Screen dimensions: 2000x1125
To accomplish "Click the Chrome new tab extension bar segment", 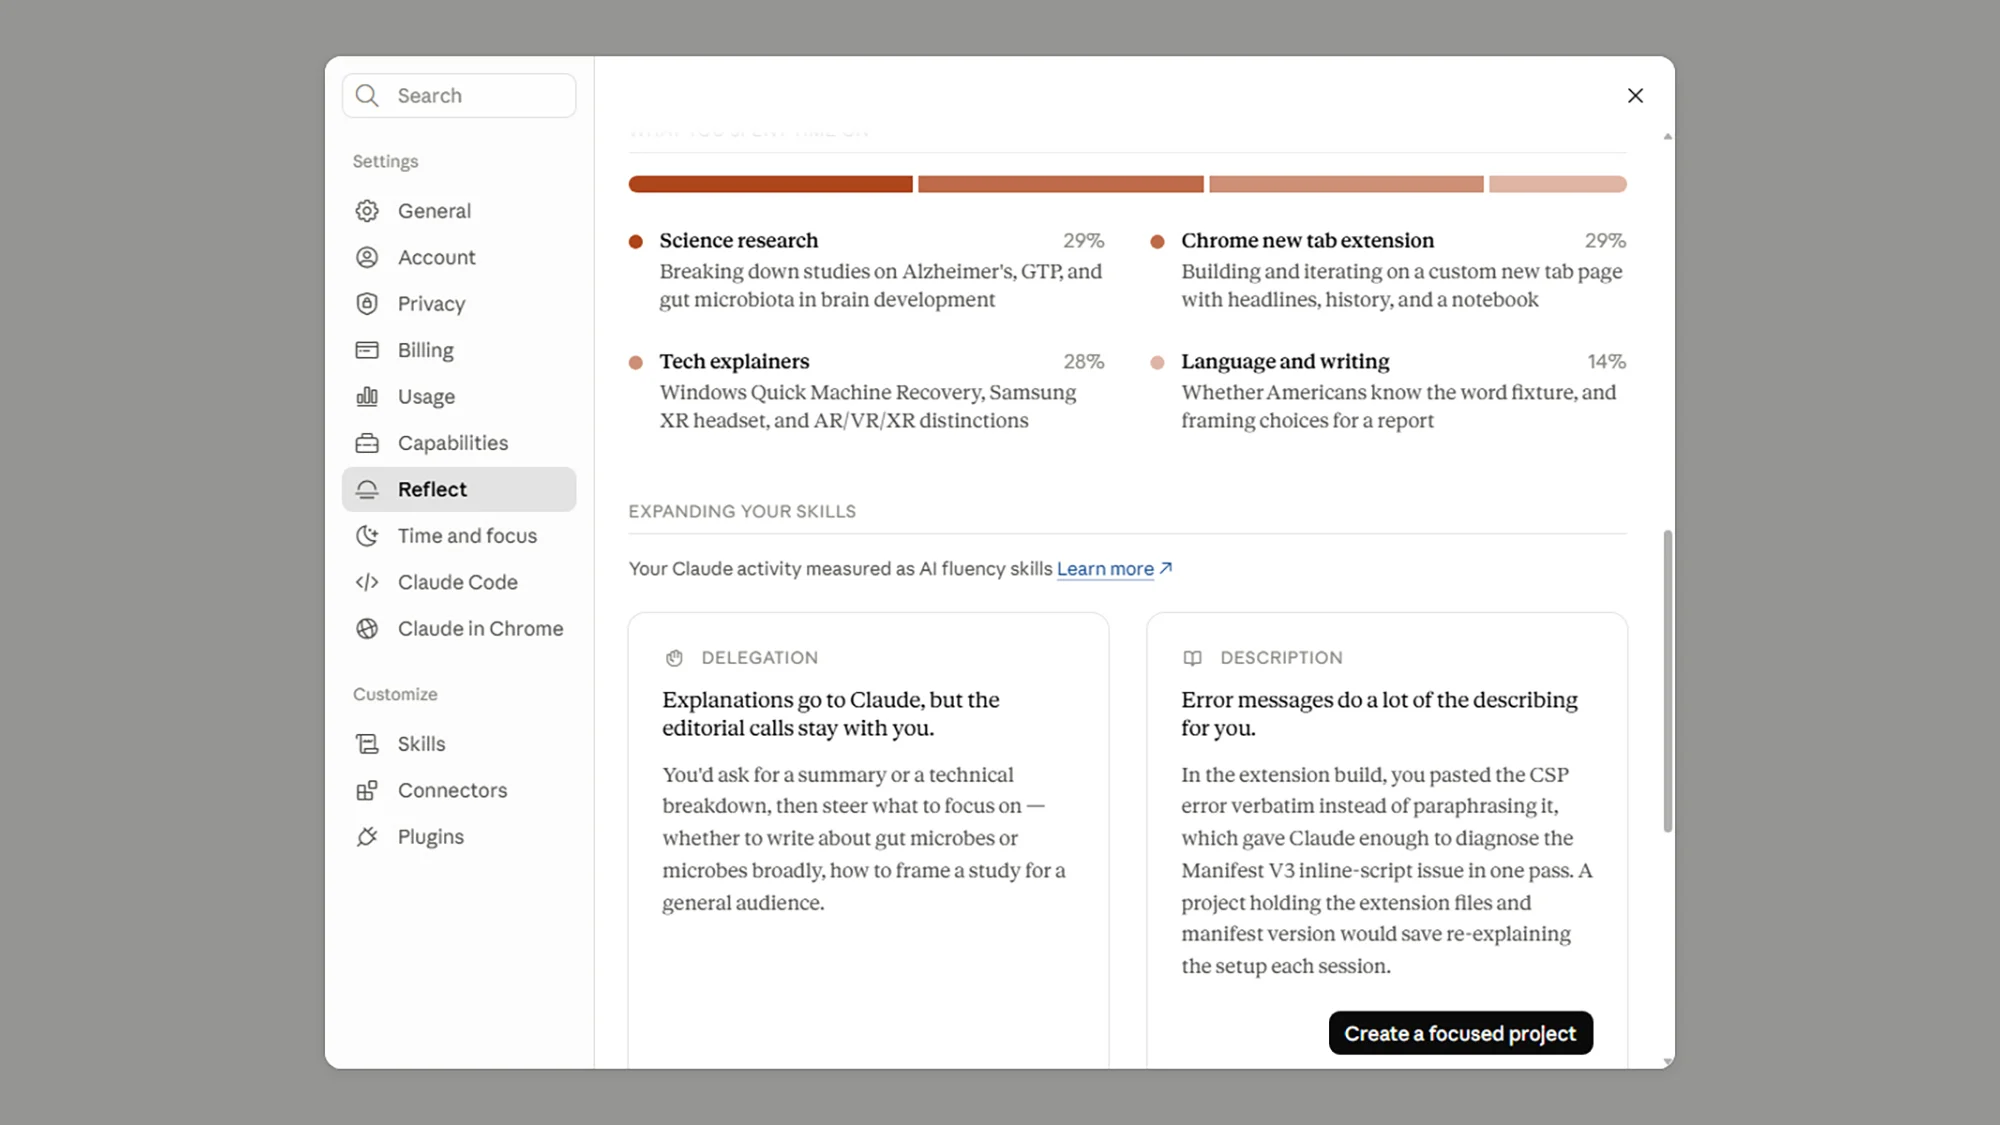I will click(1060, 184).
